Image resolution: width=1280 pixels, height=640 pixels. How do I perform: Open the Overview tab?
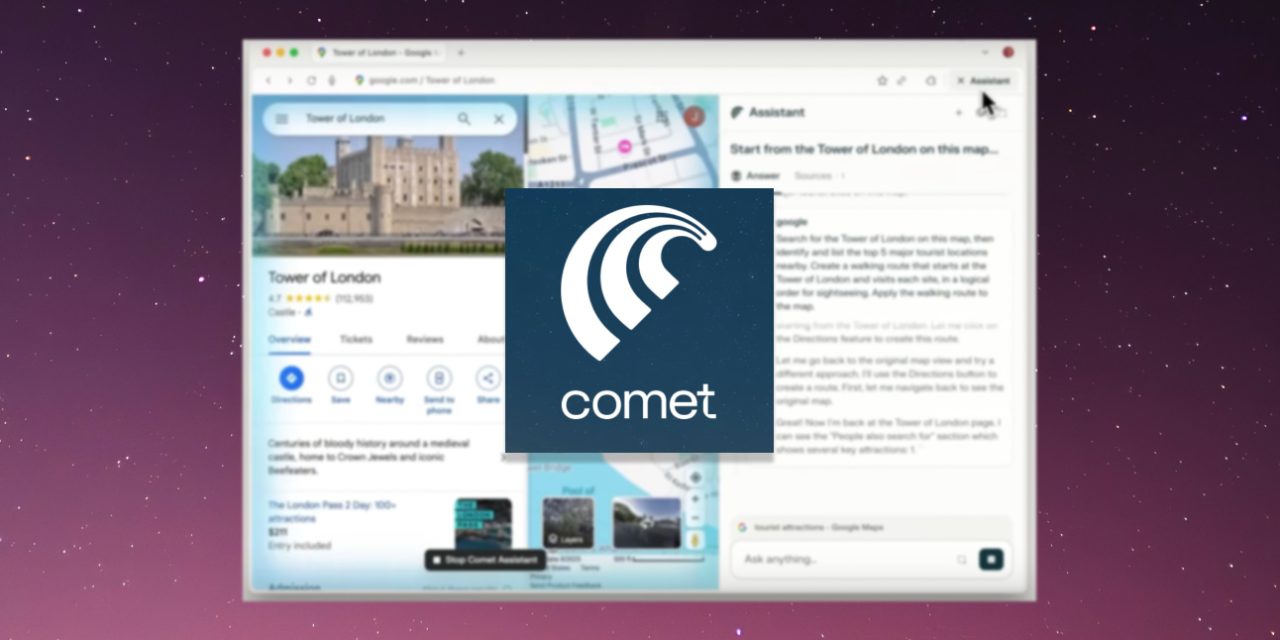[x=289, y=340]
